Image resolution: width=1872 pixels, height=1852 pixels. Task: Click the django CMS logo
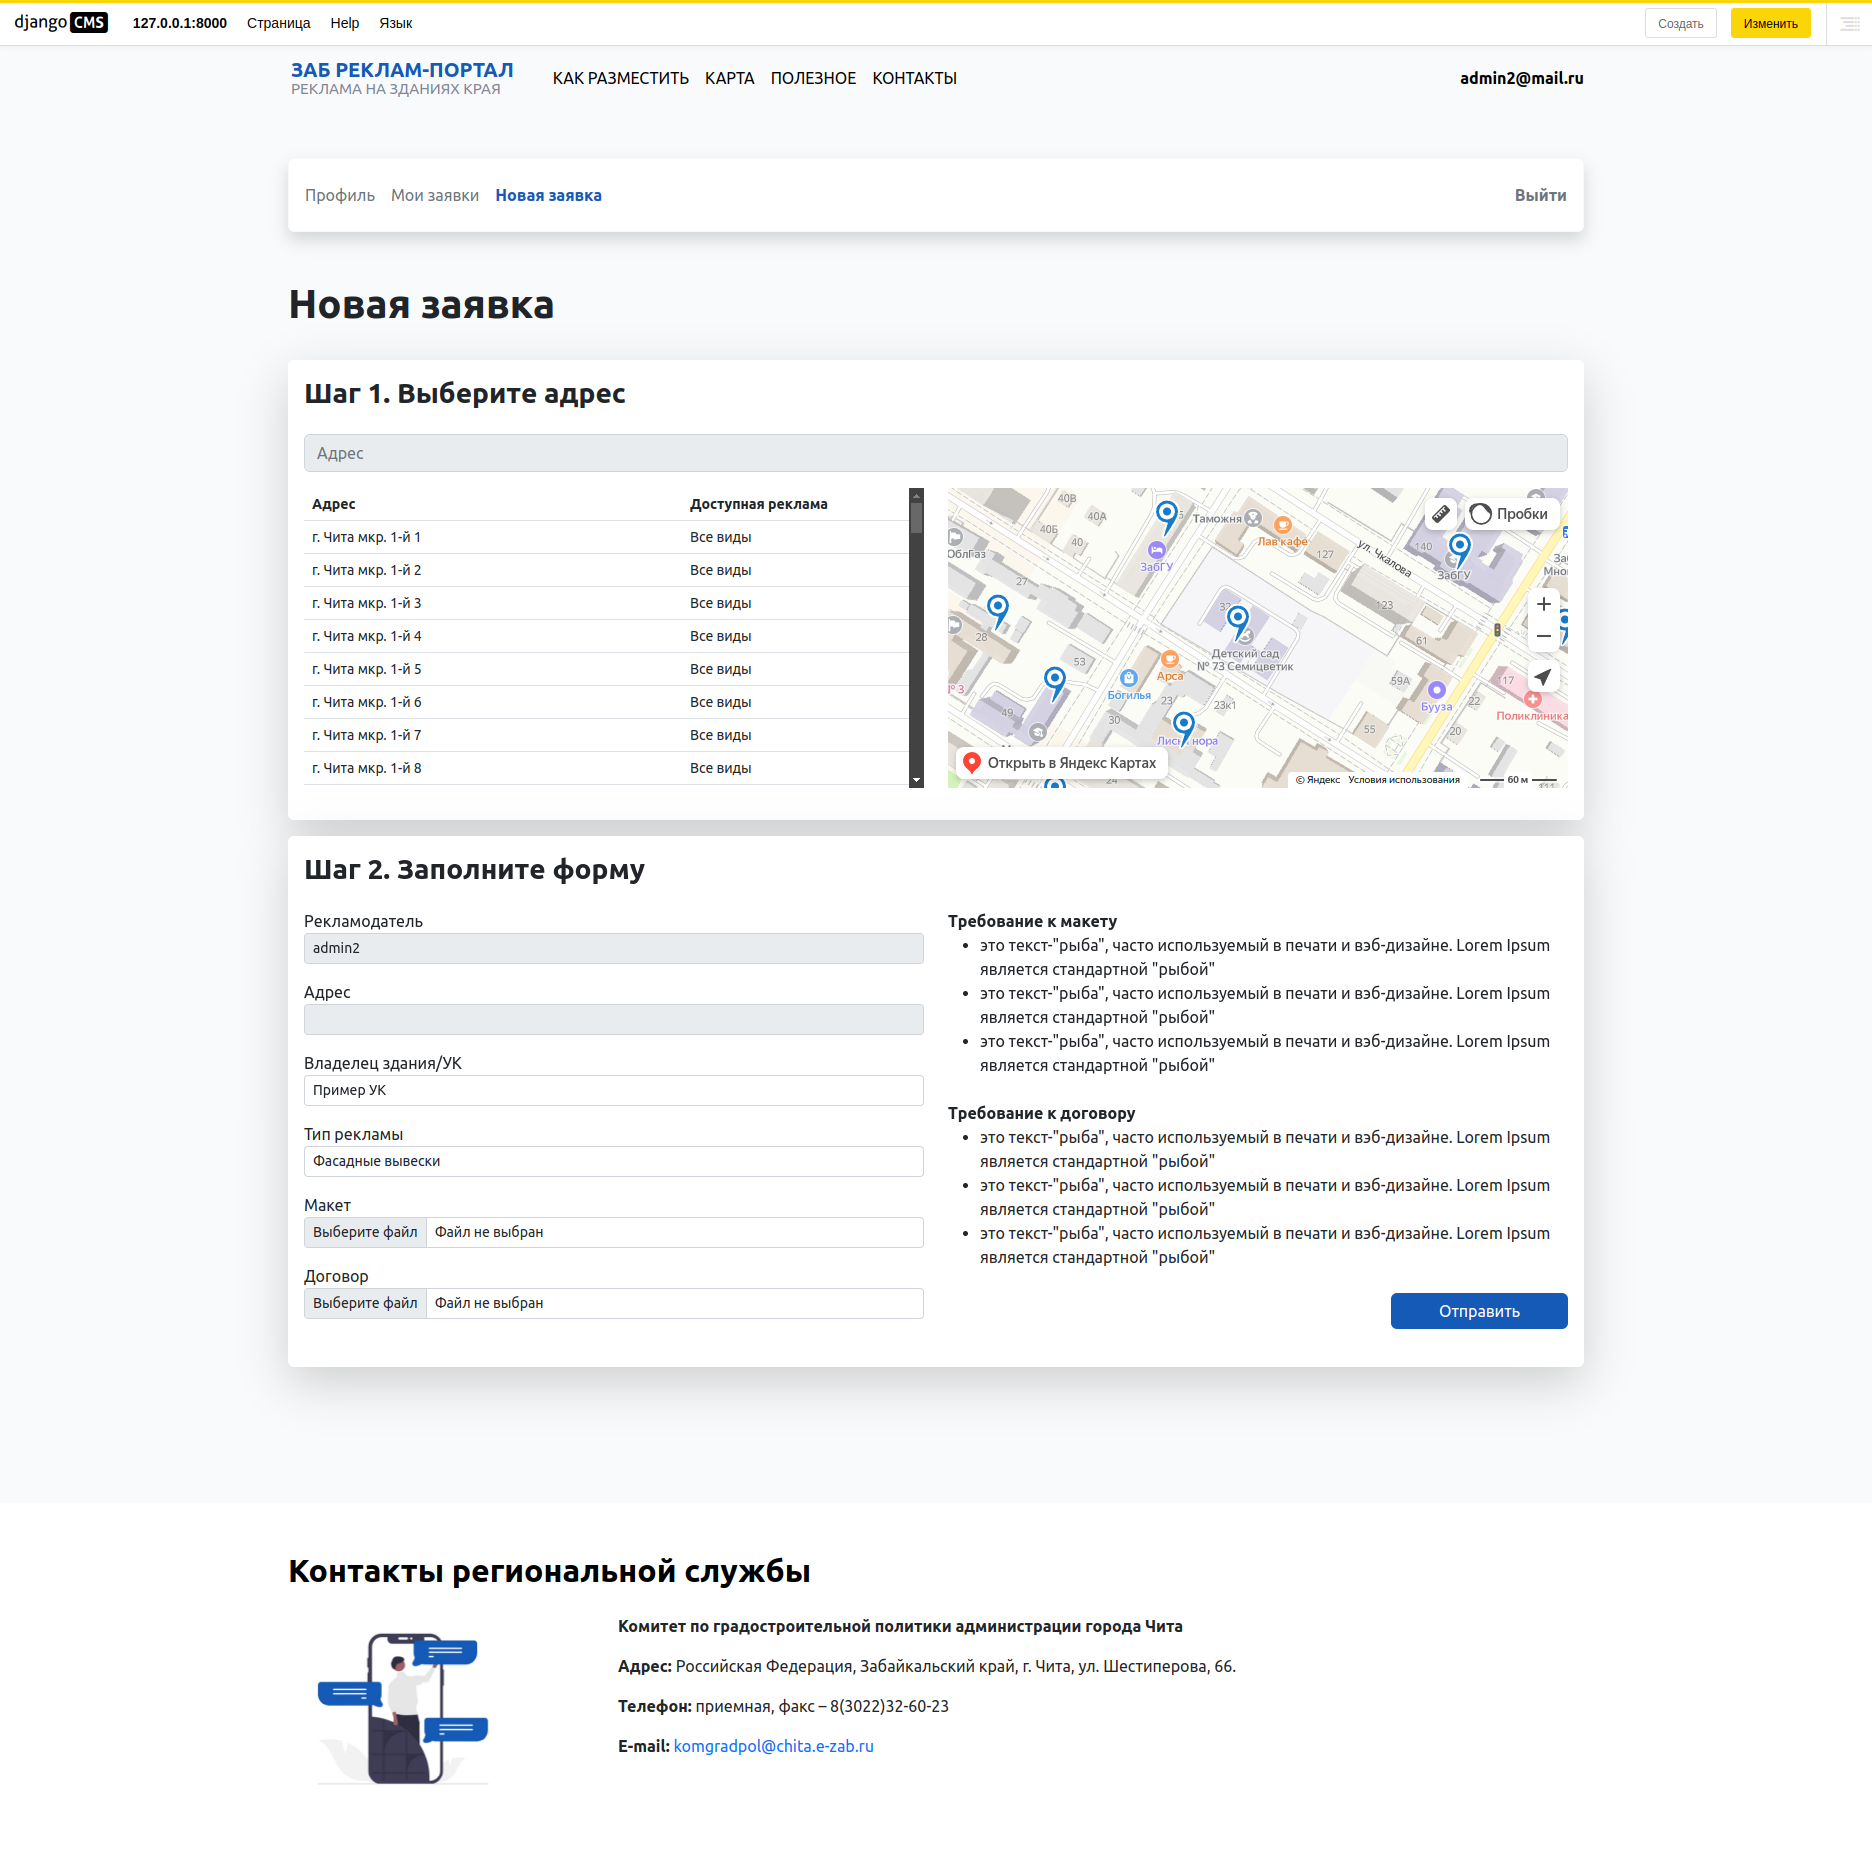tap(61, 23)
